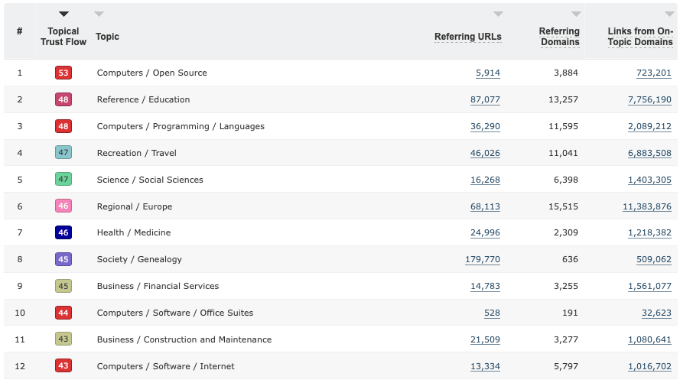The width and height of the screenshot is (680, 383).
Task: Click the Topical Trust Flow header
Action: 63,36
